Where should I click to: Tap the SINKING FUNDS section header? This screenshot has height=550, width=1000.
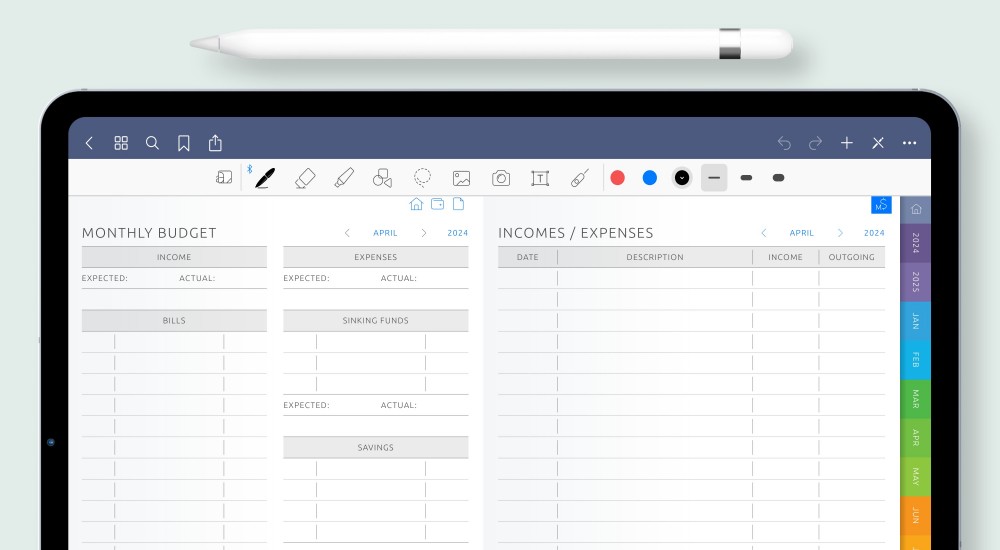[x=376, y=320]
